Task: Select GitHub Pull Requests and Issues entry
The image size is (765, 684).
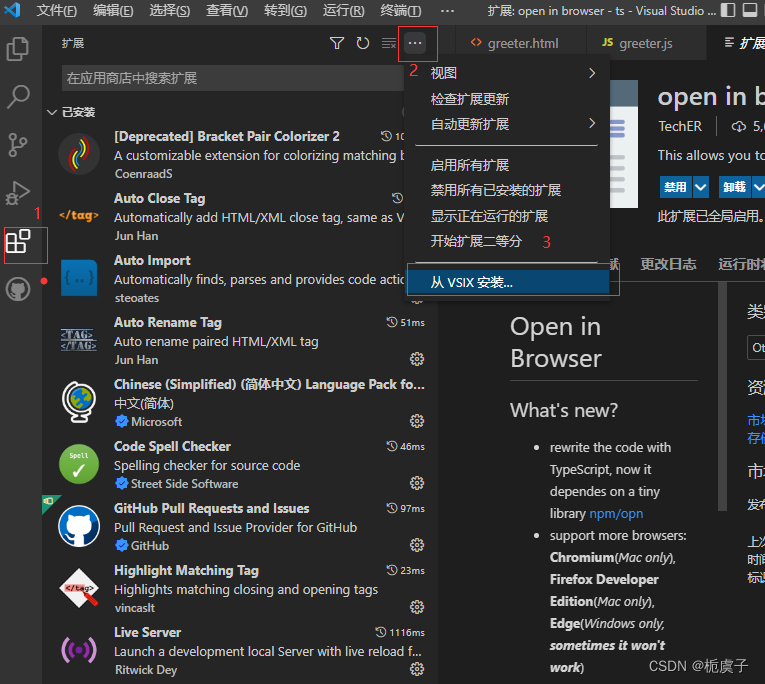Action: pyautogui.click(x=240, y=527)
